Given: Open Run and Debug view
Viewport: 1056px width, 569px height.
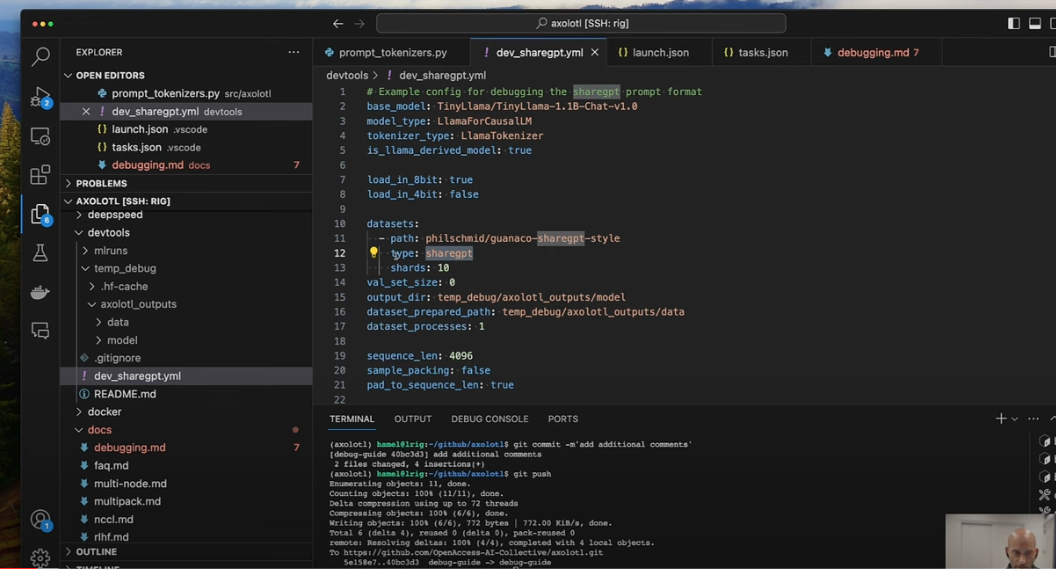Looking at the screenshot, I should tap(40, 97).
